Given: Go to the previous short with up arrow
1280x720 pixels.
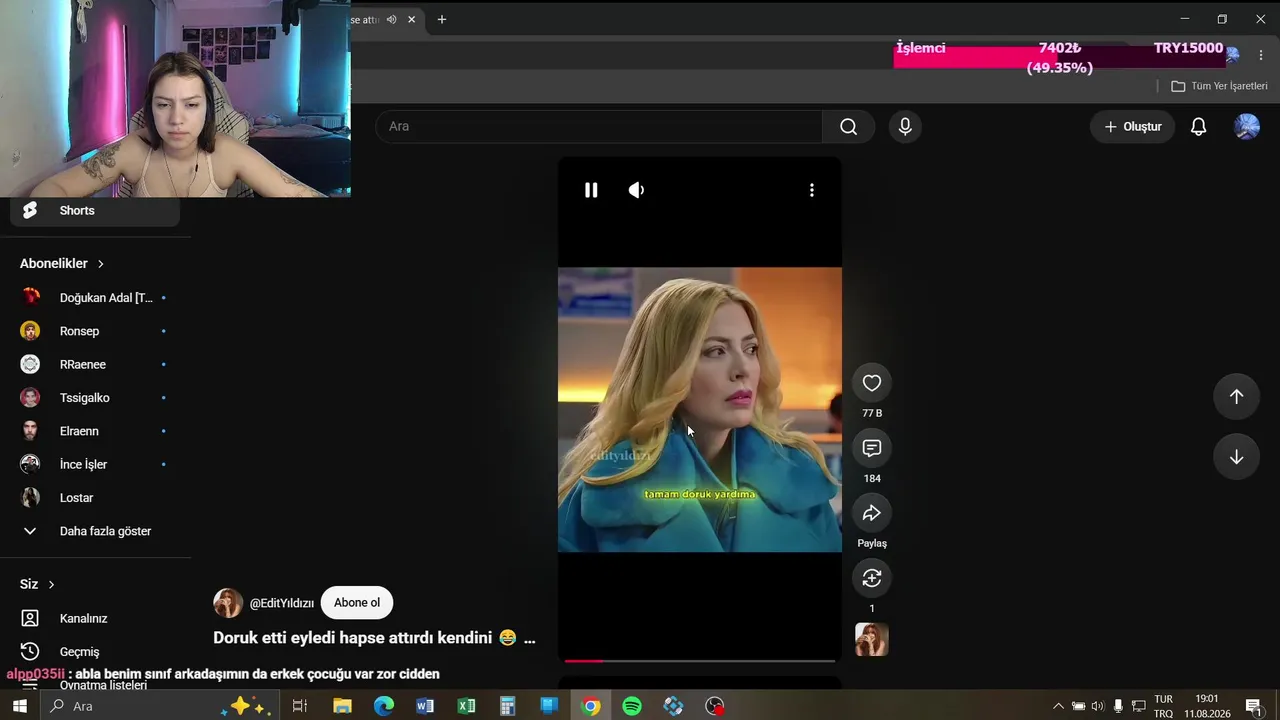Looking at the screenshot, I should tap(1236, 397).
